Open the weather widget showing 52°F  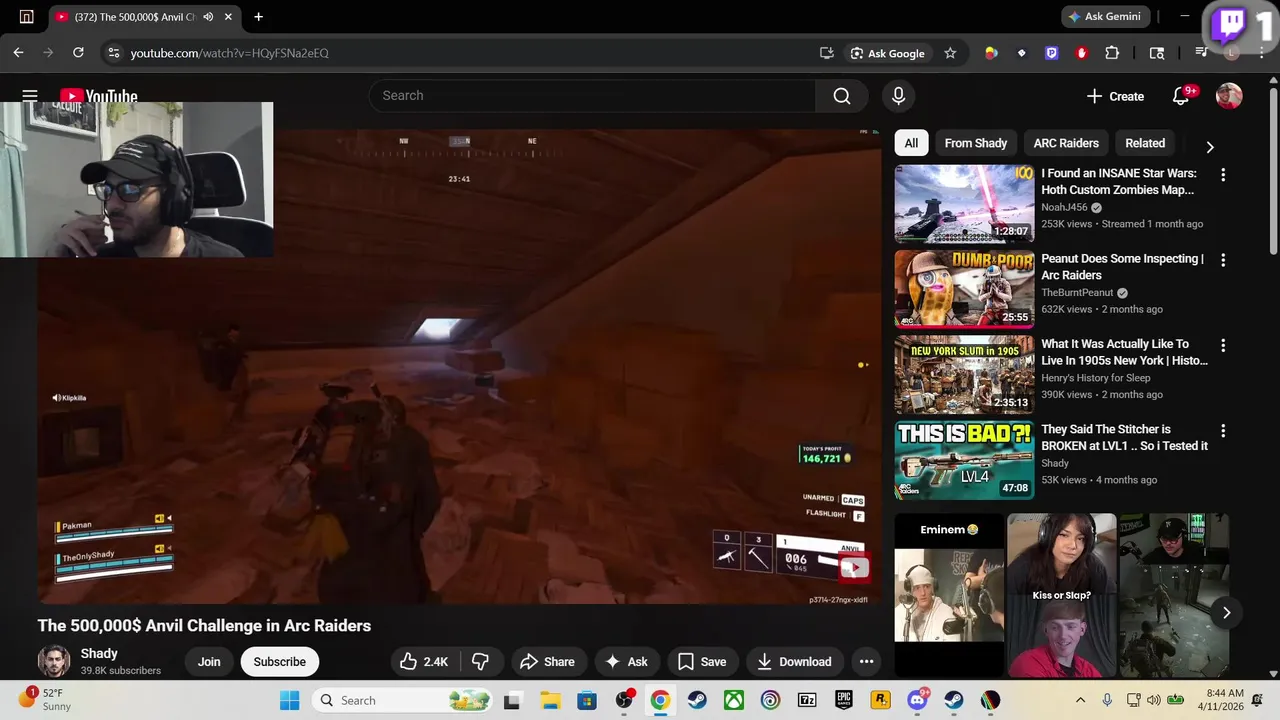click(x=45, y=699)
